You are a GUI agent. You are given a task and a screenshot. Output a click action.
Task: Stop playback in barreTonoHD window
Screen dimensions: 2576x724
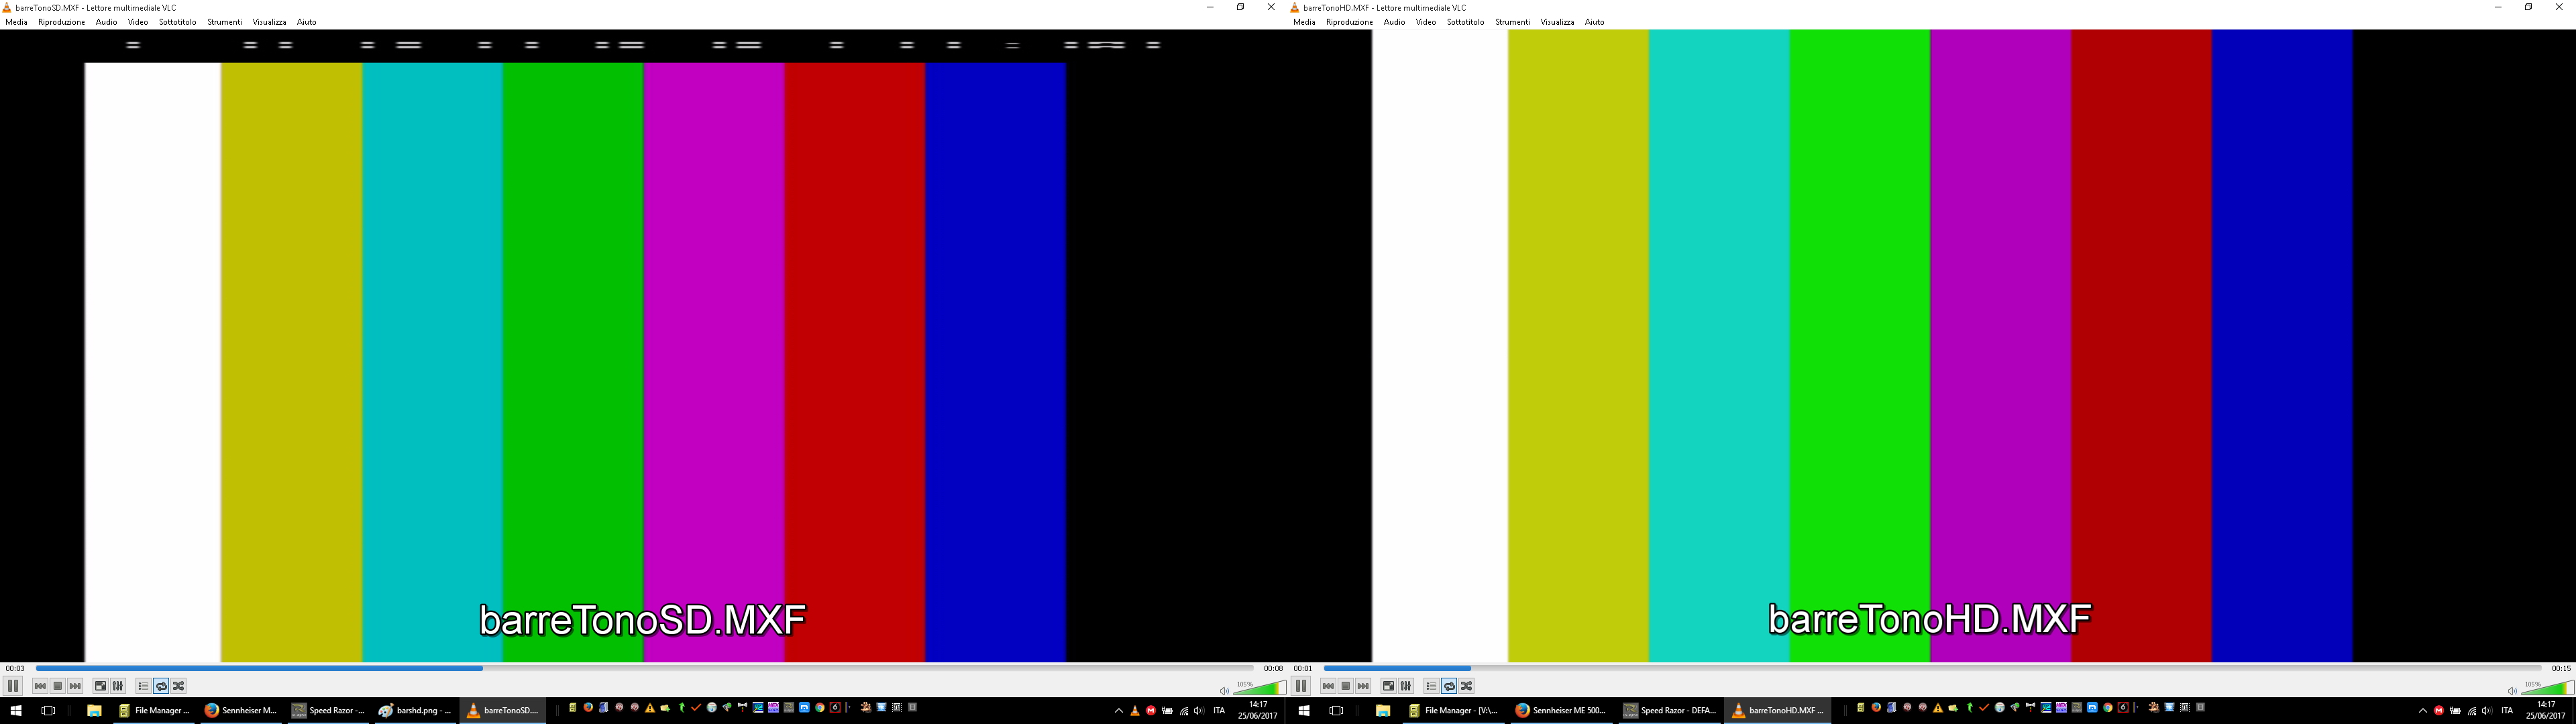coord(1346,686)
